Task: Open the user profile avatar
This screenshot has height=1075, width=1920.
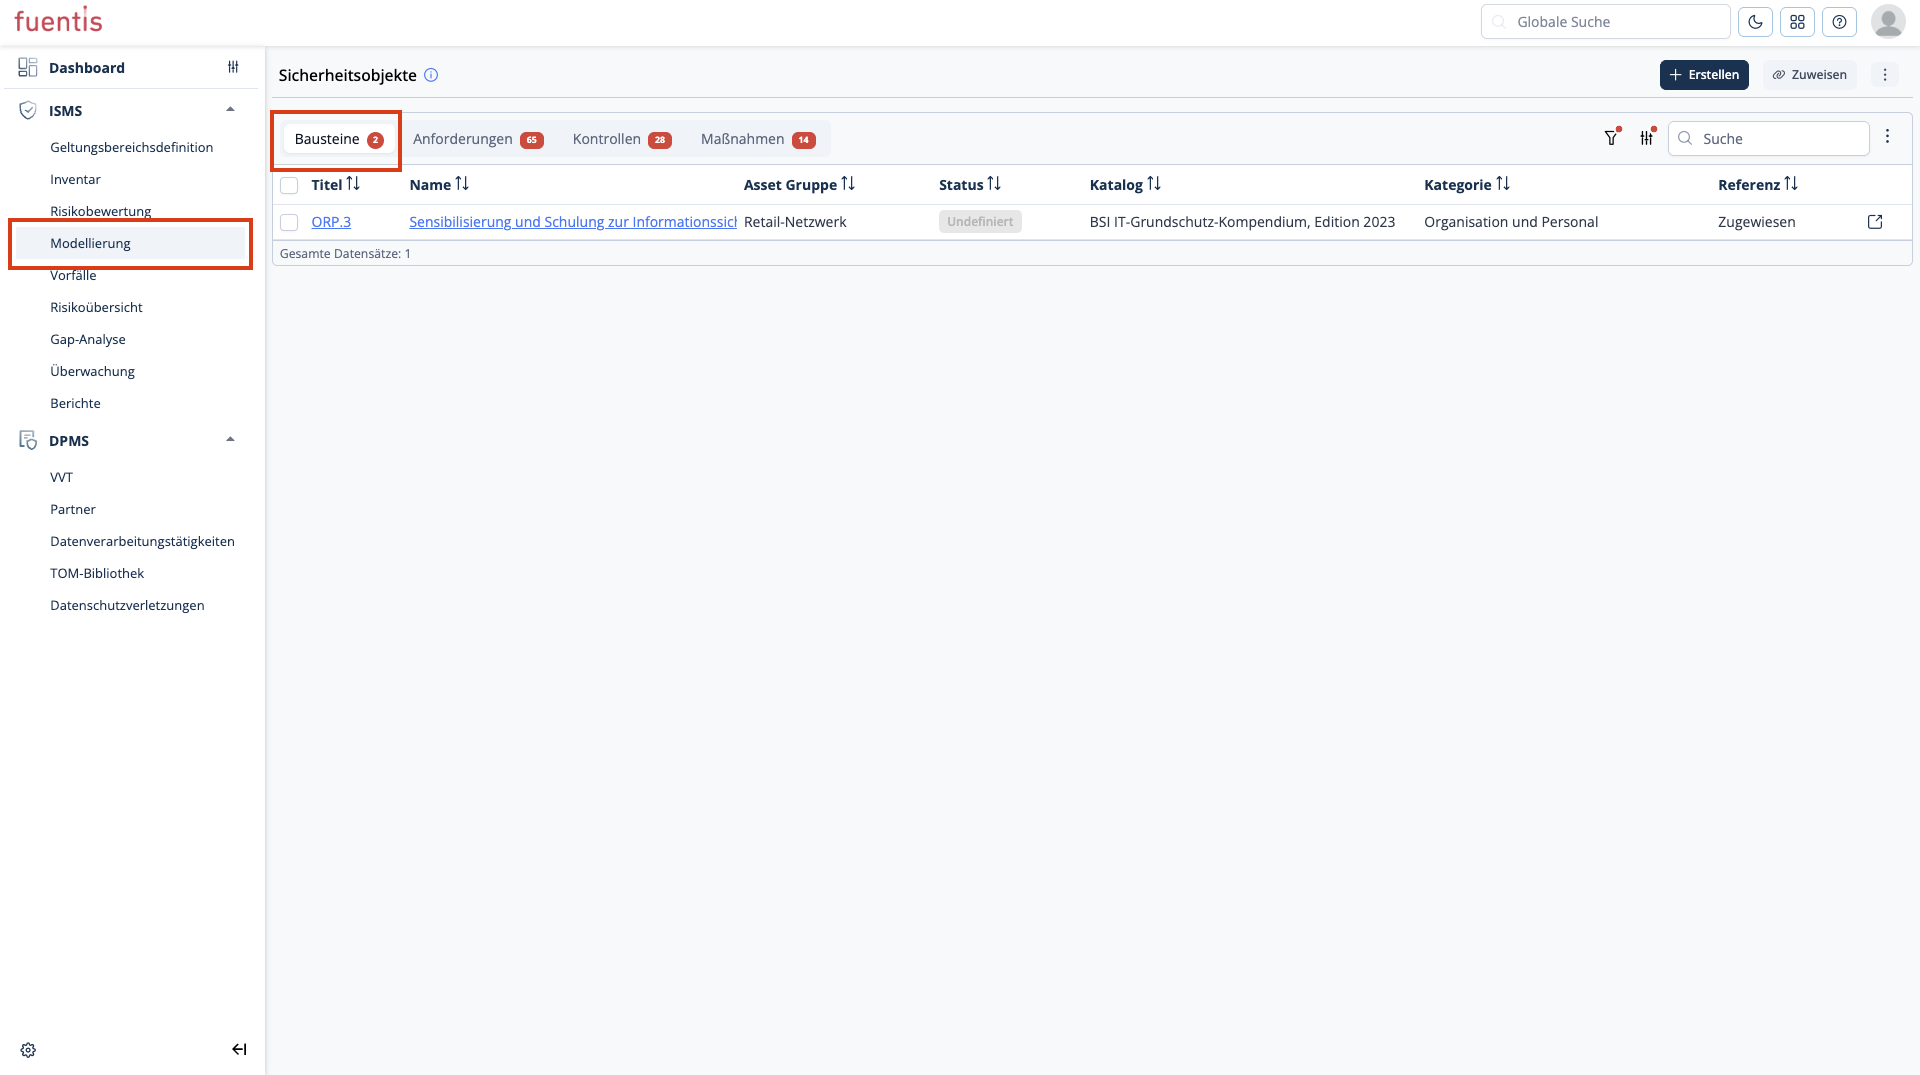Action: click(x=1888, y=21)
